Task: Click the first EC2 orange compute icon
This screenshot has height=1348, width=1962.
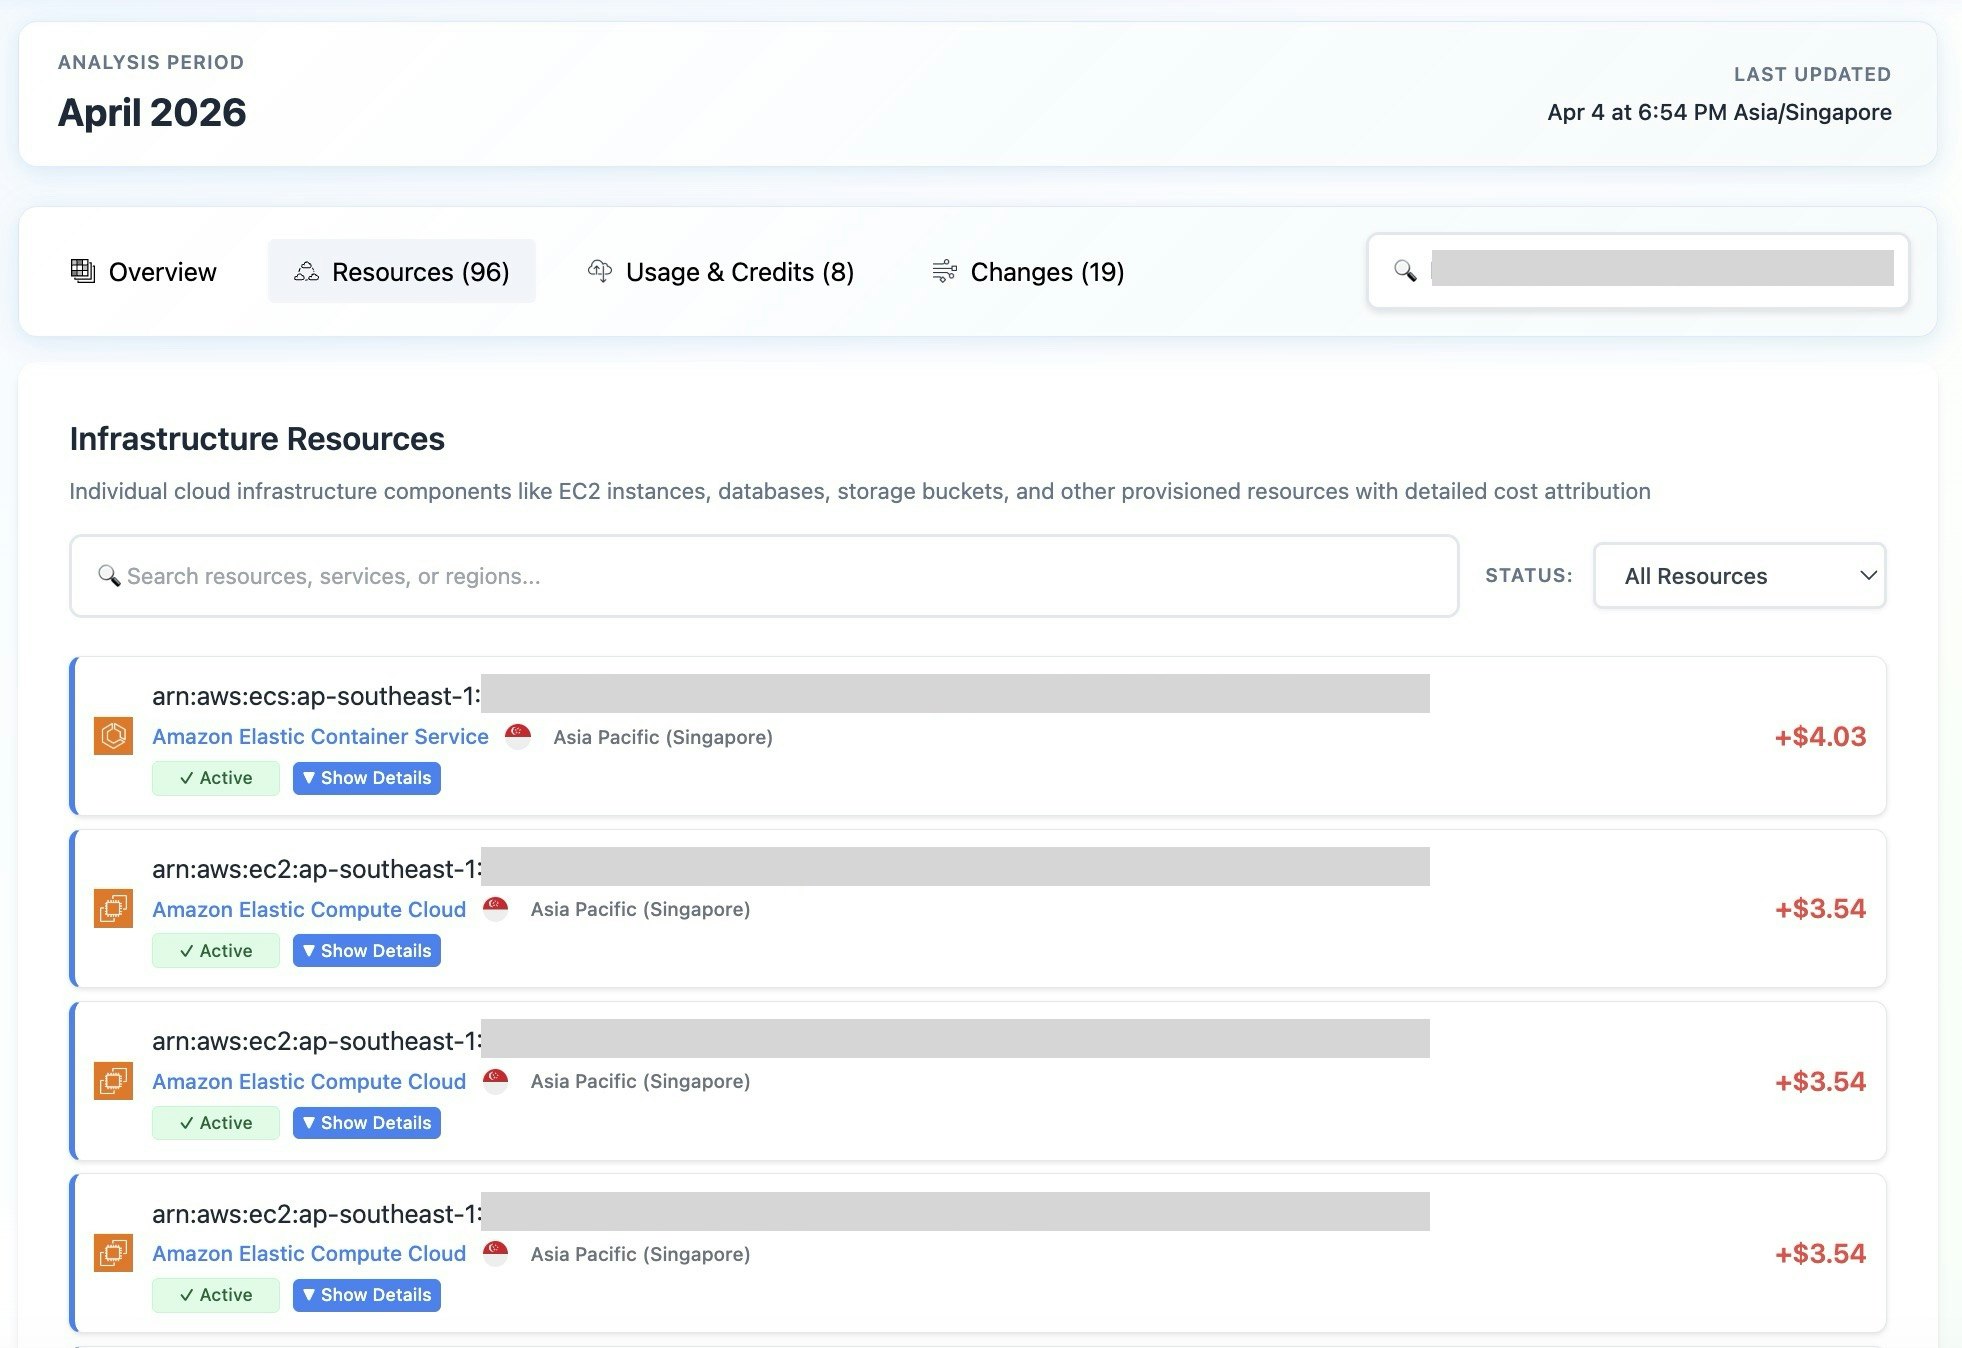Action: (x=113, y=909)
